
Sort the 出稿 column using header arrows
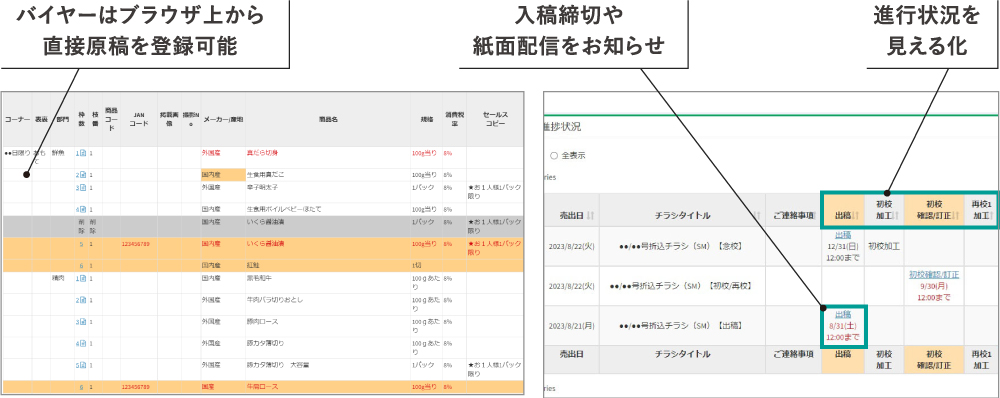coord(854,216)
